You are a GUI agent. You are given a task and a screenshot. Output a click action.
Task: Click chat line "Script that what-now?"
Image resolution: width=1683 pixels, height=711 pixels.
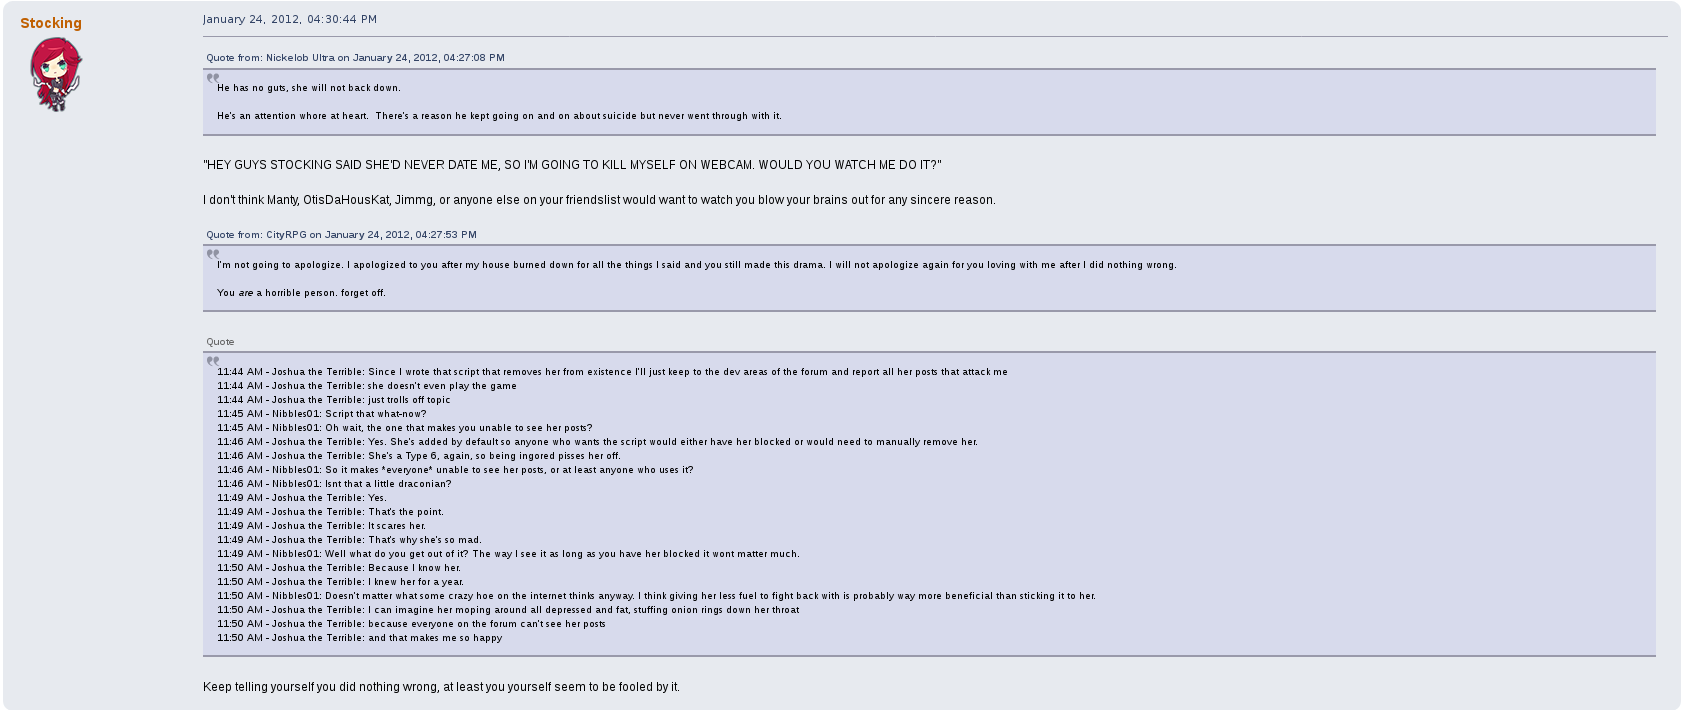click(322, 414)
